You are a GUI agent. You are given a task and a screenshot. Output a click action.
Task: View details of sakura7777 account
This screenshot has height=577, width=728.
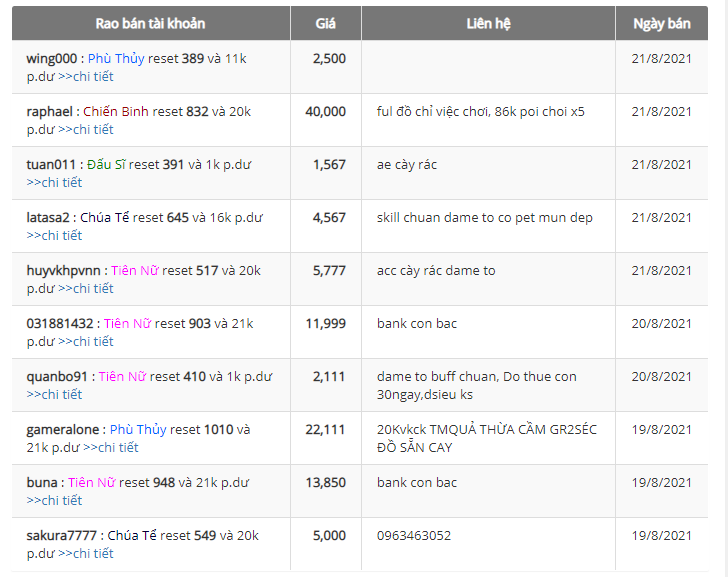click(x=86, y=553)
